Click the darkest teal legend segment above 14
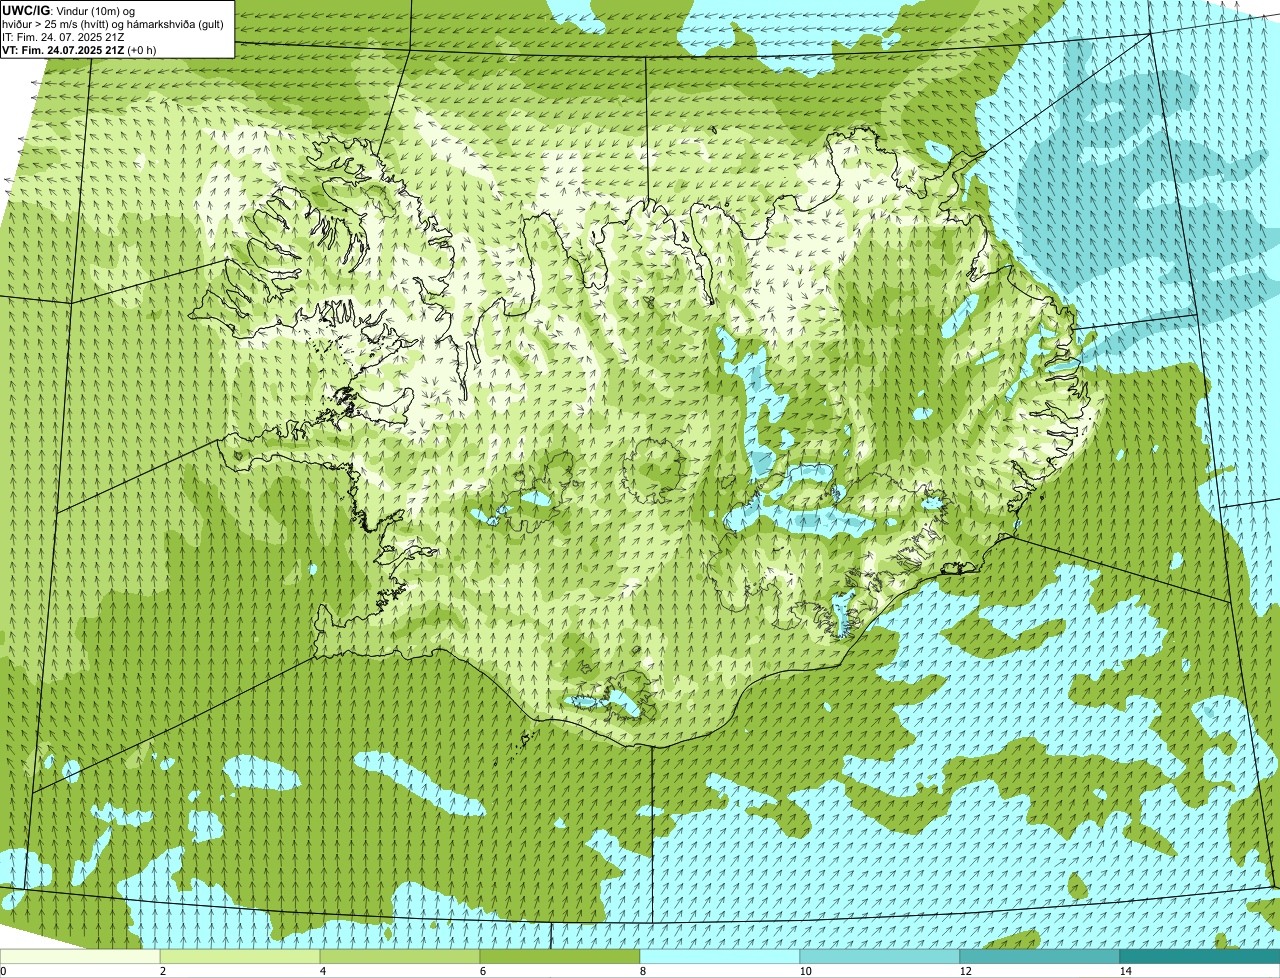Image resolution: width=1280 pixels, height=978 pixels. coord(1200,956)
